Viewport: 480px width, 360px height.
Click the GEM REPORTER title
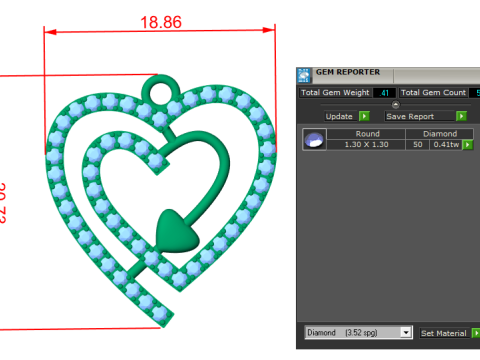348,72
